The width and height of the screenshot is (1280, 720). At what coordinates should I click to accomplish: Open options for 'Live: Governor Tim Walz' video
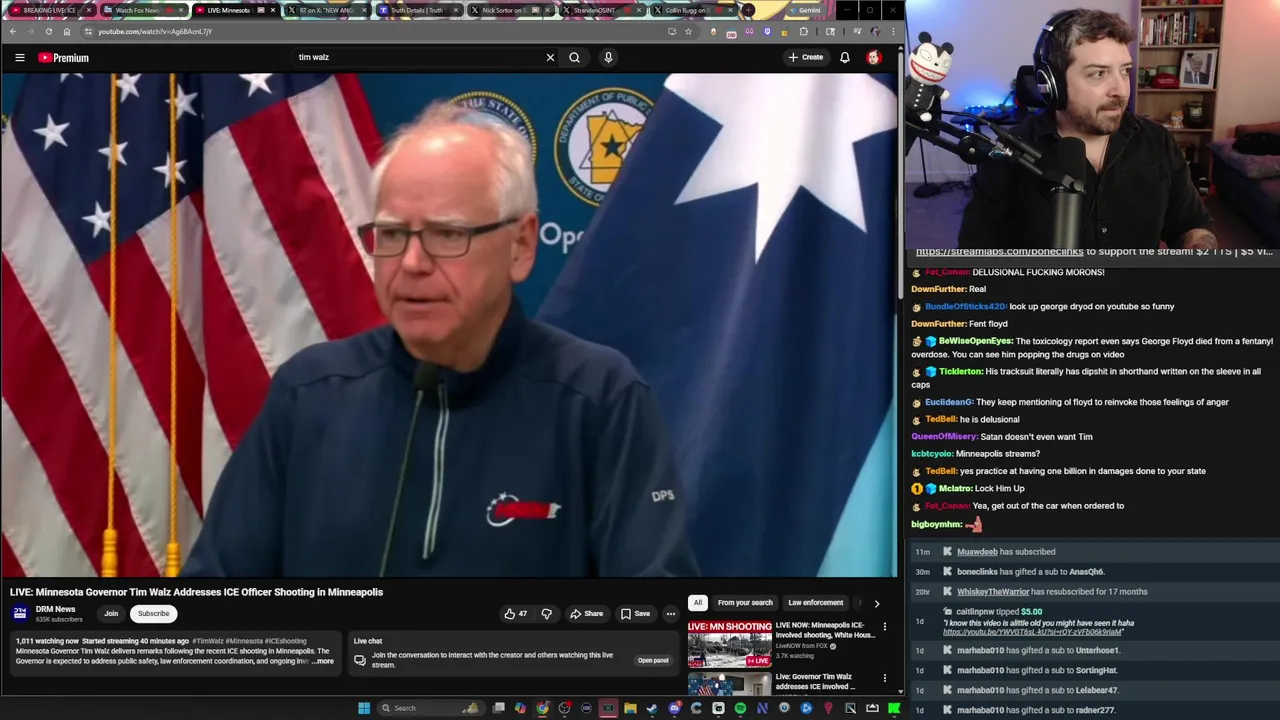coord(884,678)
